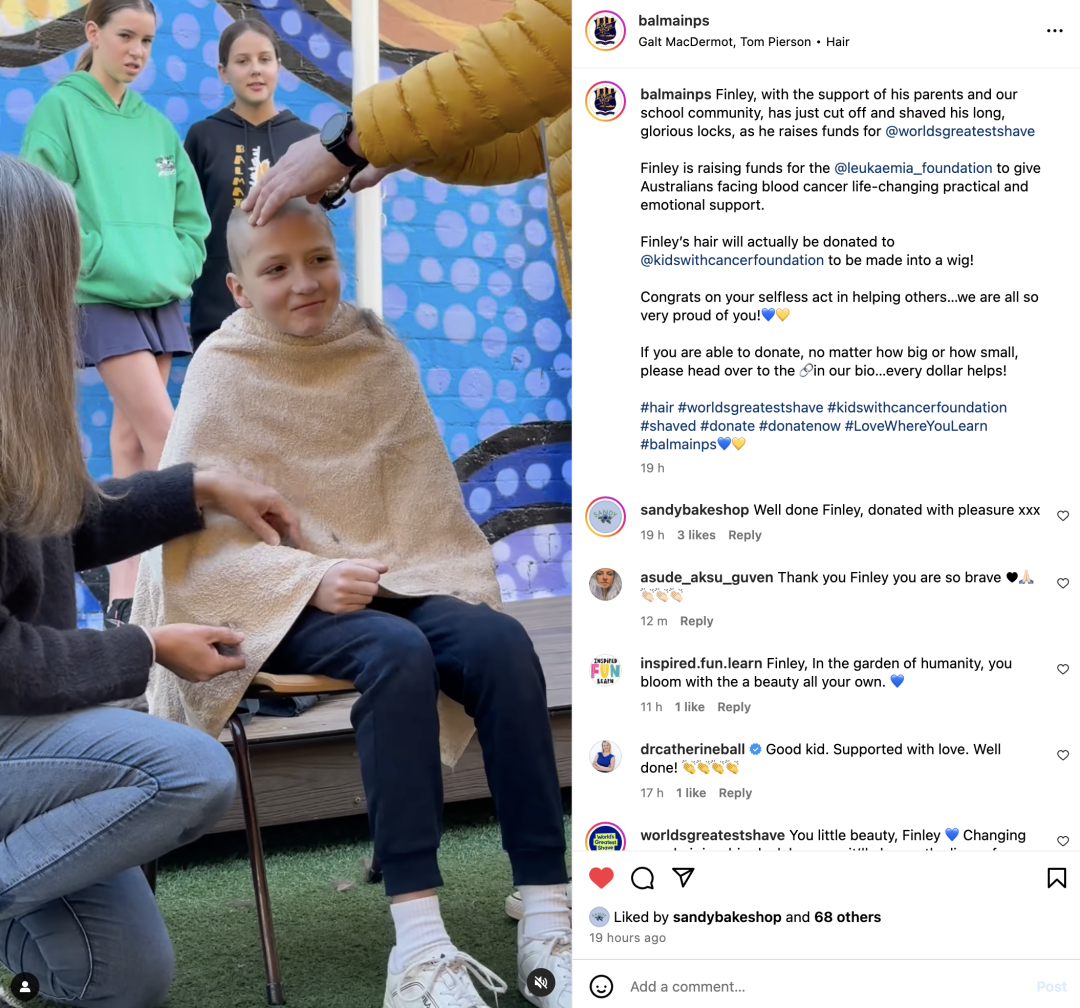The width and height of the screenshot is (1080, 1008).
Task: Open the @leukaemia_foundation mention link
Action: click(x=913, y=168)
